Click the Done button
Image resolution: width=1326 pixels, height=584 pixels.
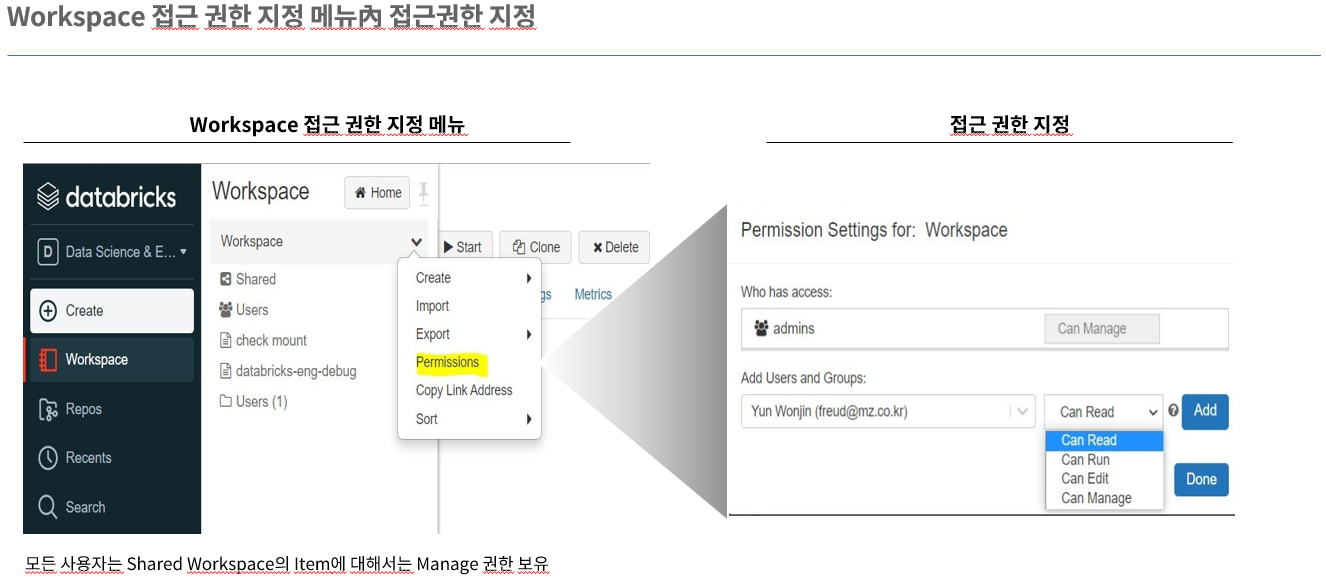tap(1201, 479)
